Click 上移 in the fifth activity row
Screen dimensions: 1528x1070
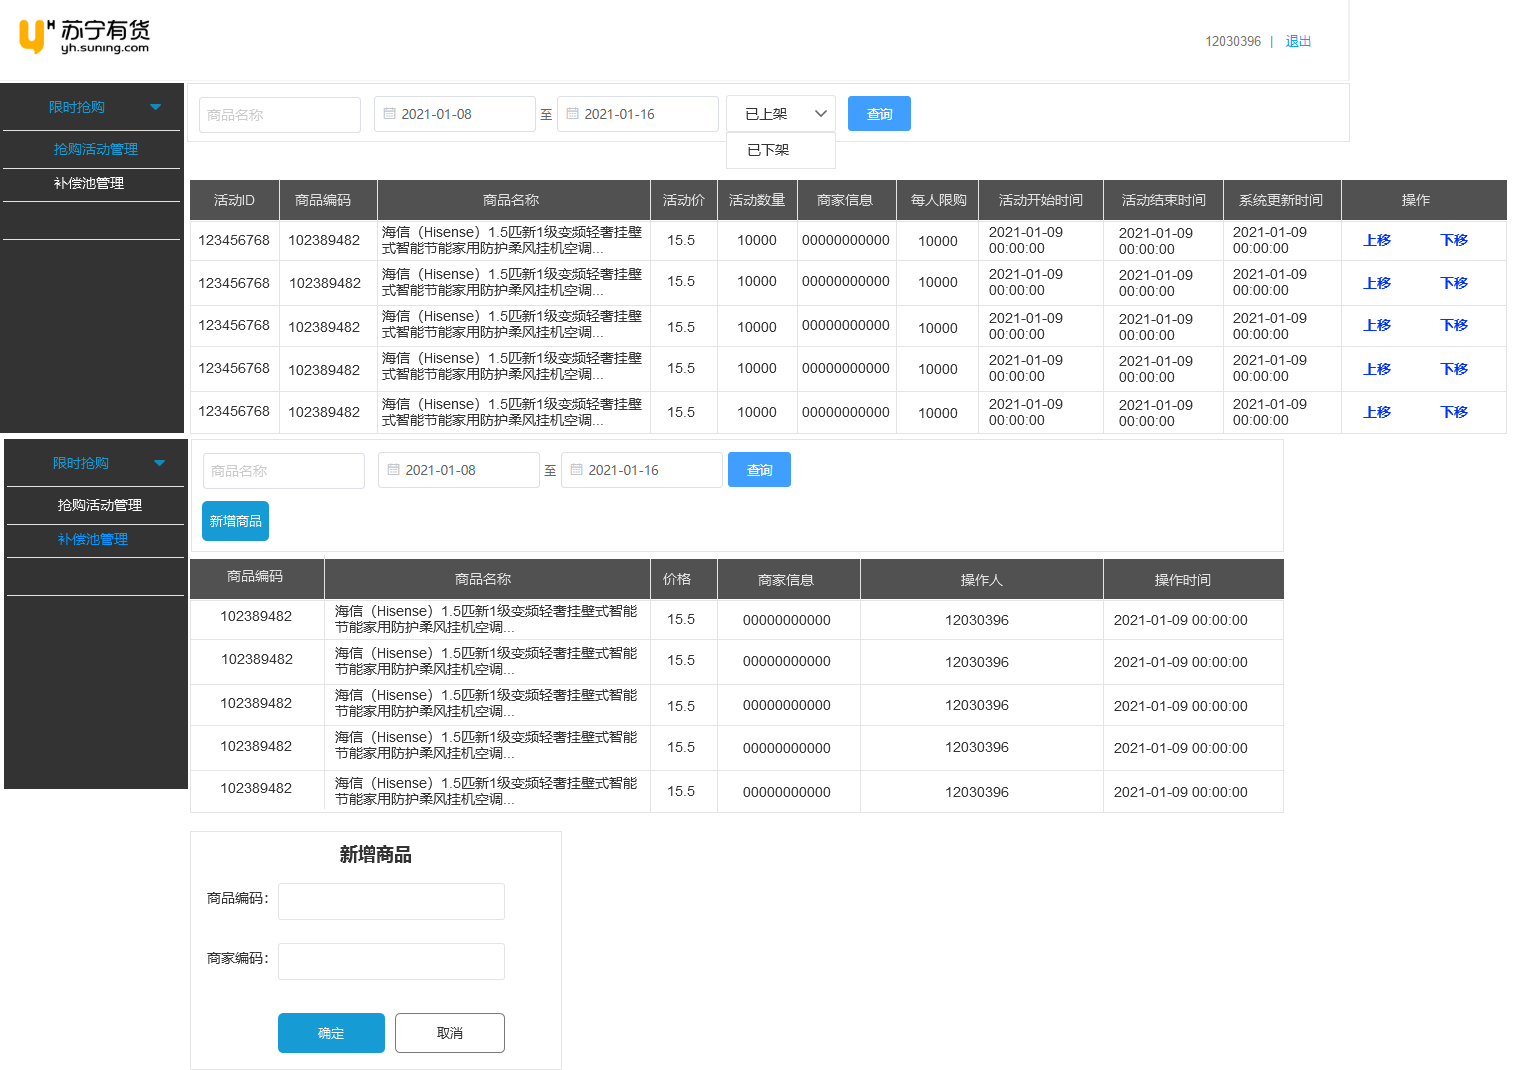[x=1377, y=412]
